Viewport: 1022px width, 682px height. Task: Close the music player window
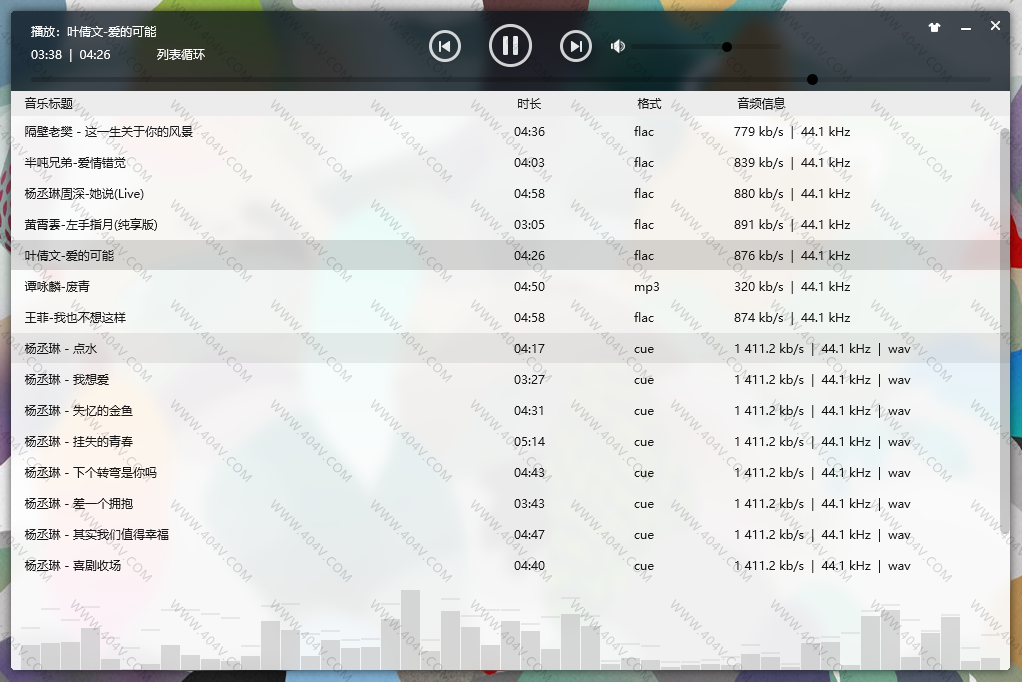pos(995,27)
